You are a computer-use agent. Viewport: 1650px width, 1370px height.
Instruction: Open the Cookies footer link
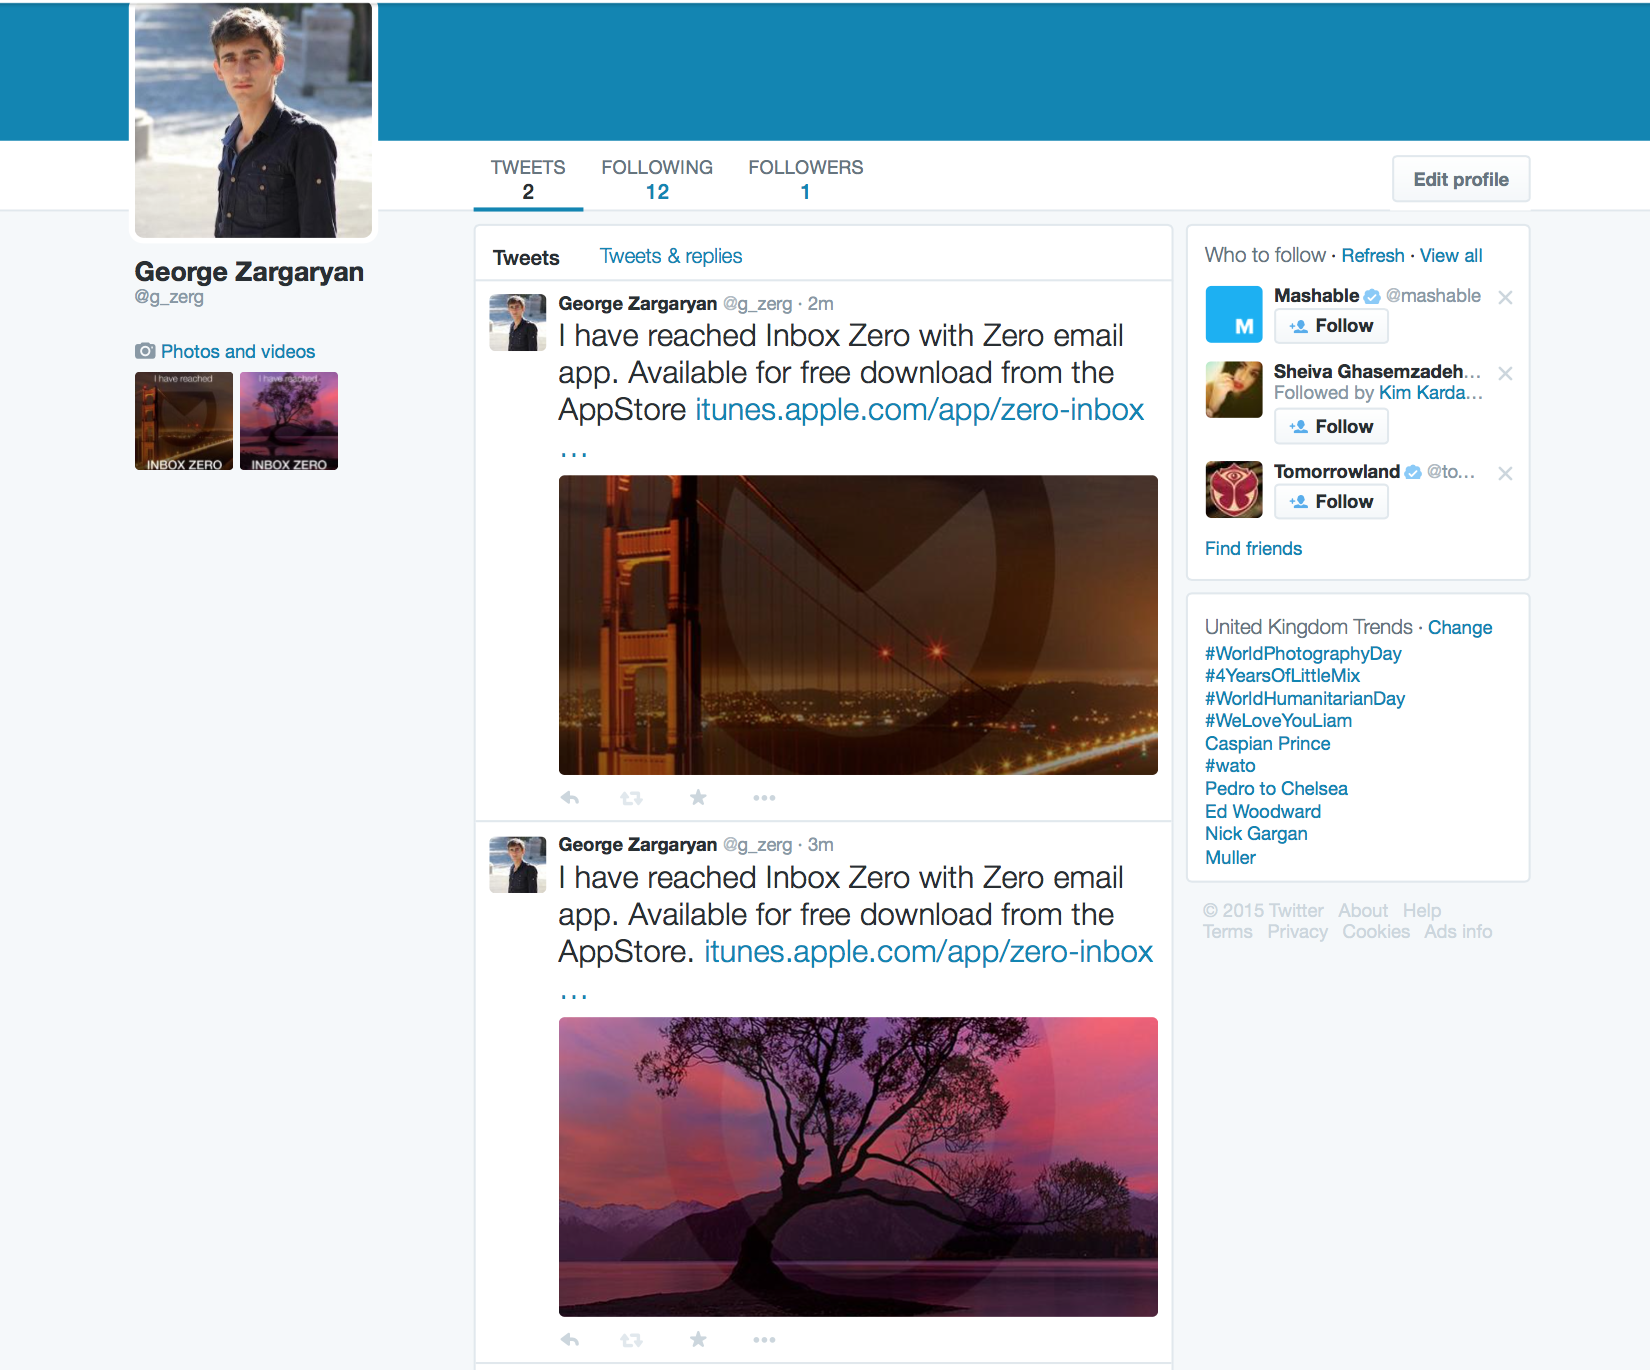coord(1376,931)
